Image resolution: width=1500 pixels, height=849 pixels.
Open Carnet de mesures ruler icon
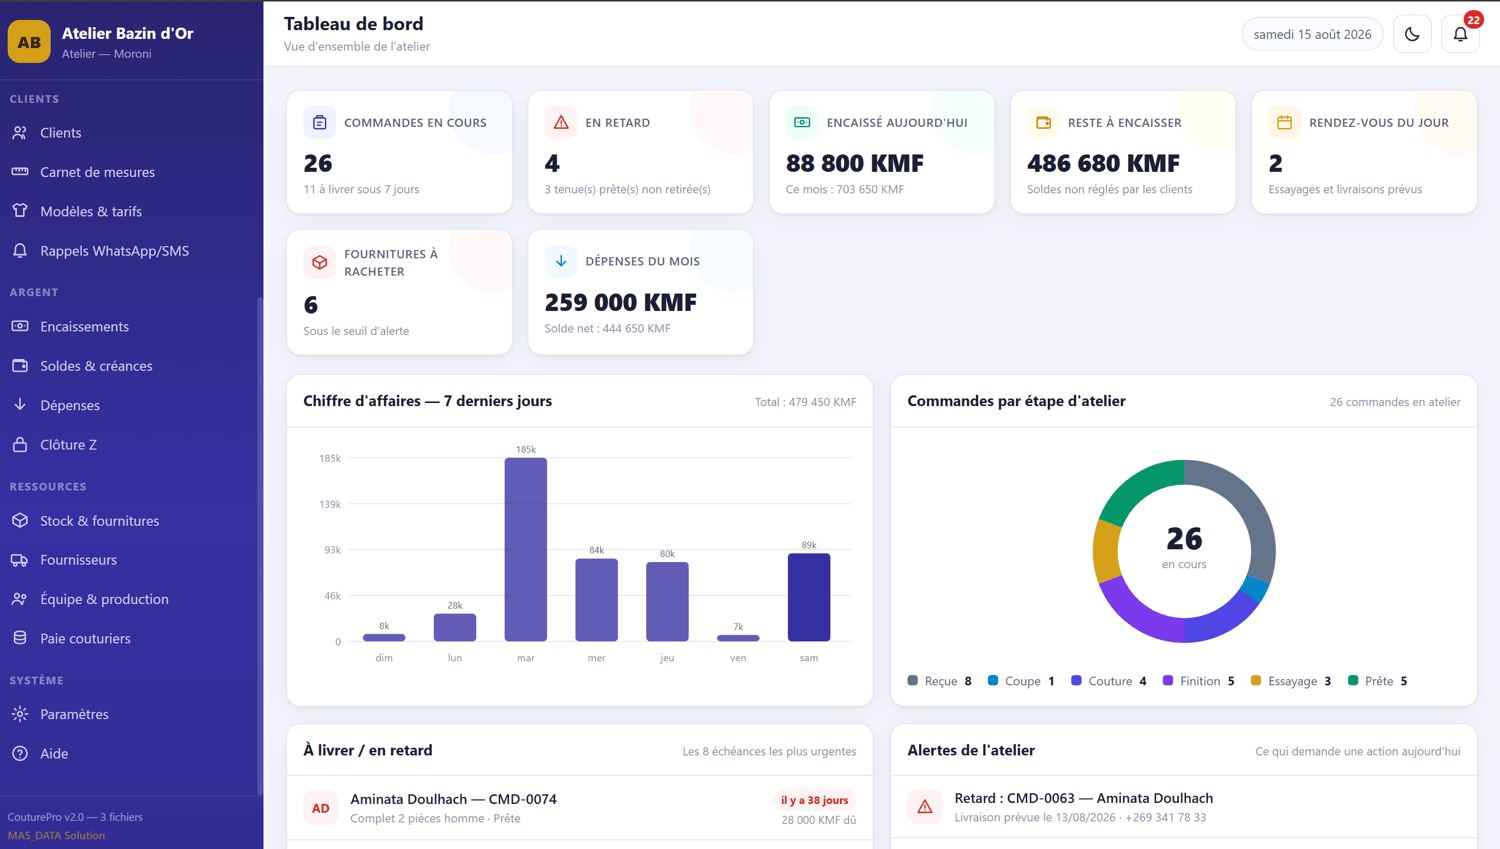20,172
